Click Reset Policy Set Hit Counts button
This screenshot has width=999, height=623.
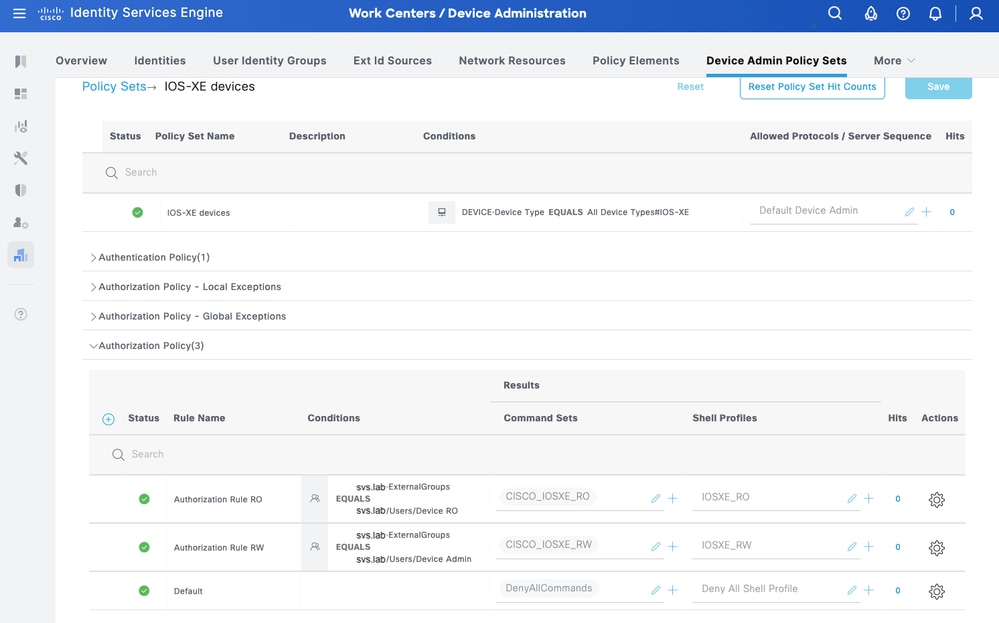tap(812, 87)
